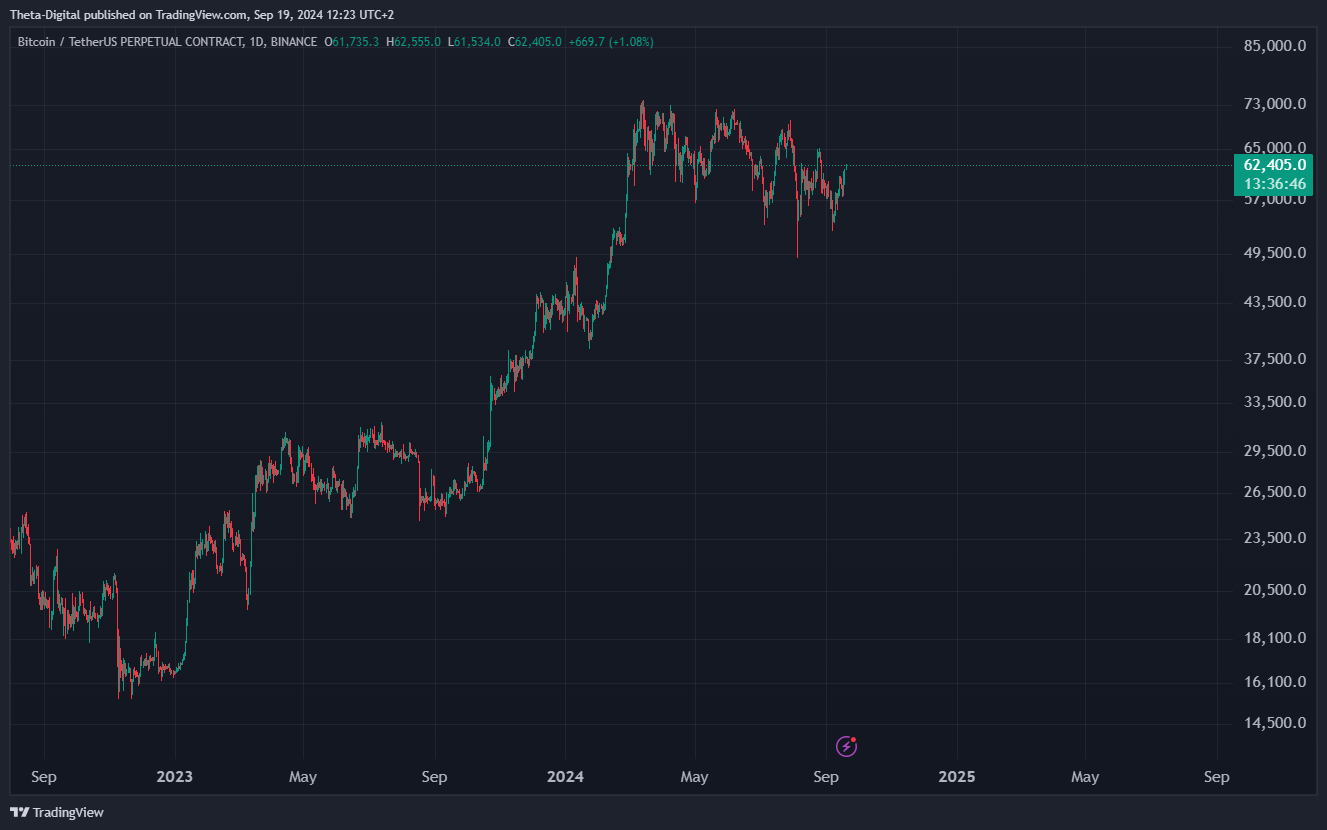Screen dimensions: 1327x830
Task: Click the 49,500.0 price axis label
Action: coord(1274,252)
